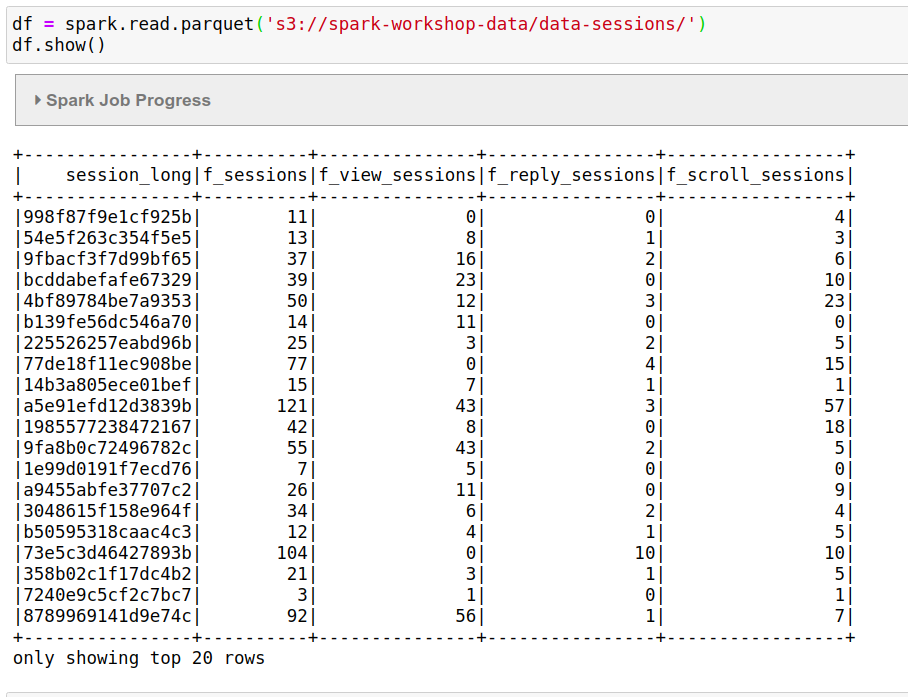Viewport: 908px width, 697px height.
Task: Click f_view_sessions value 23 in bcddabefafe67329 row
Action: click(466, 280)
